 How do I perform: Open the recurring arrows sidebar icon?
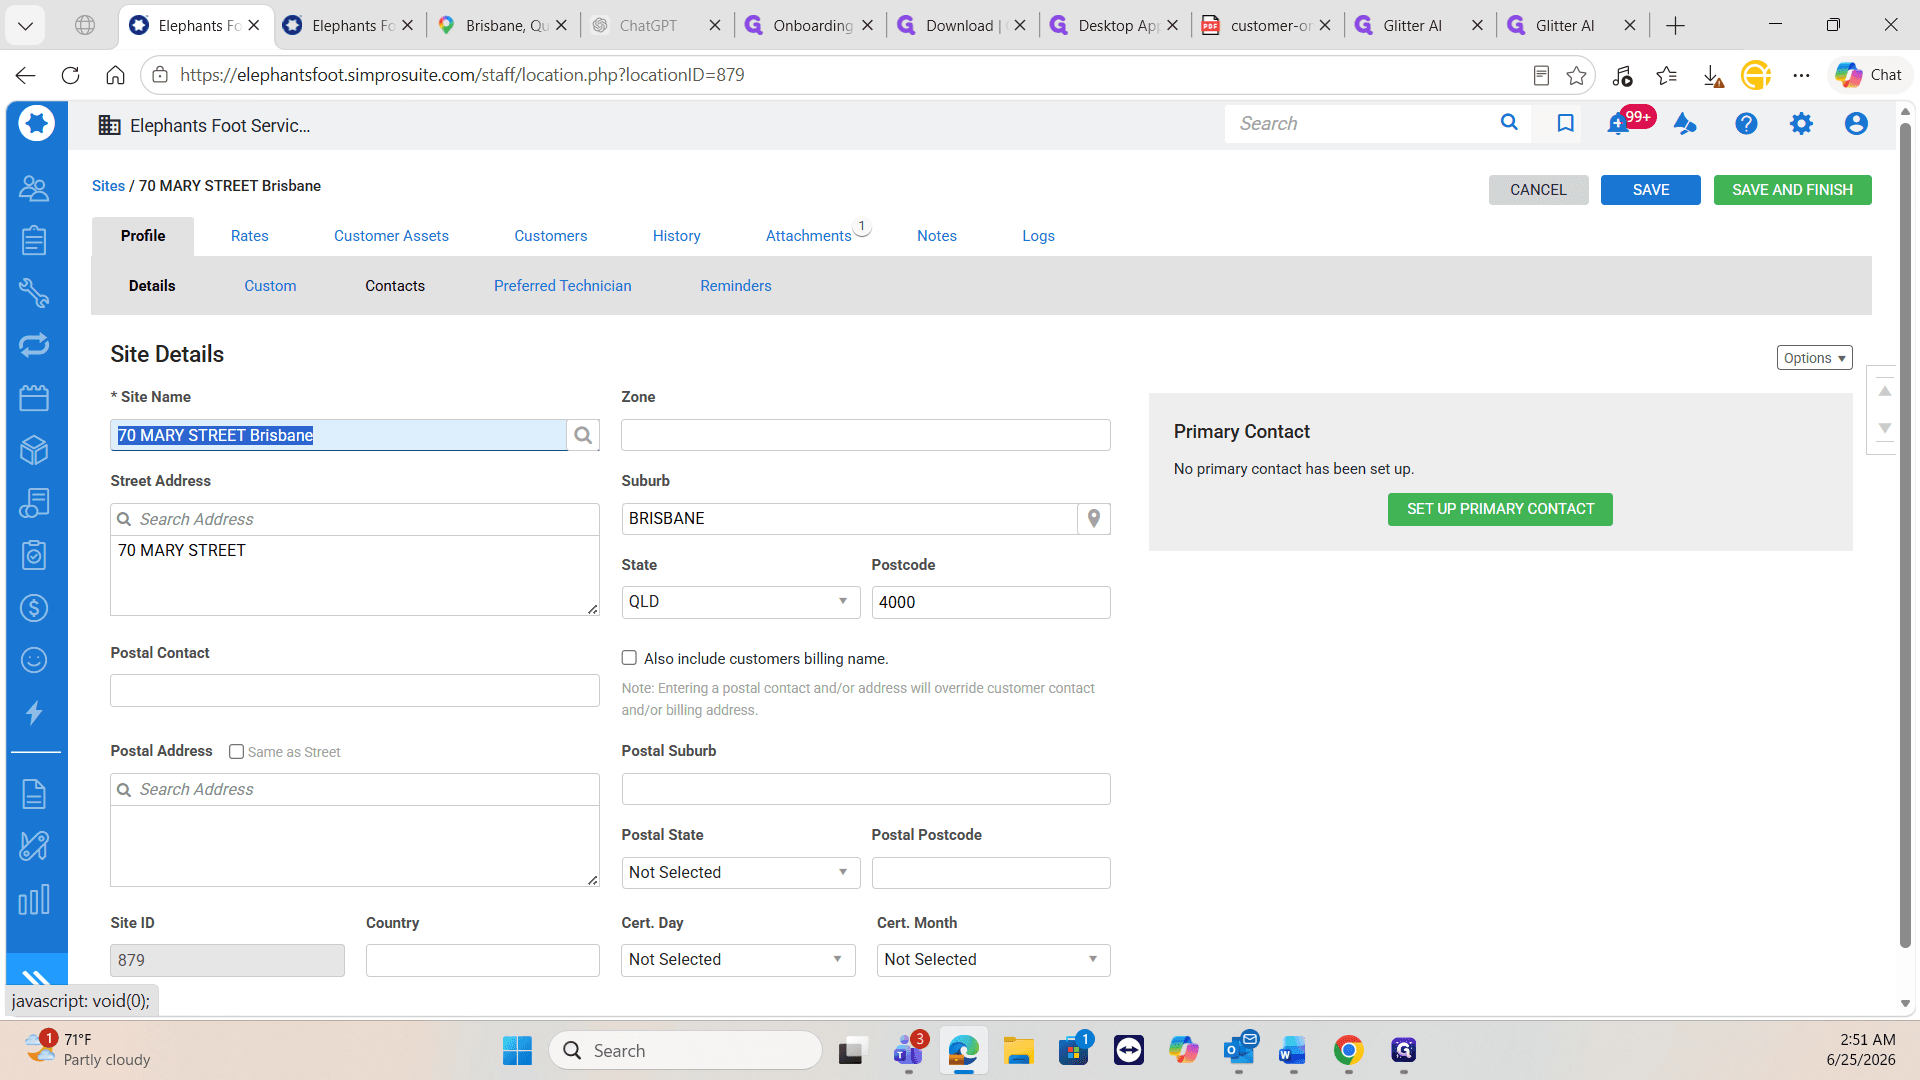point(34,345)
